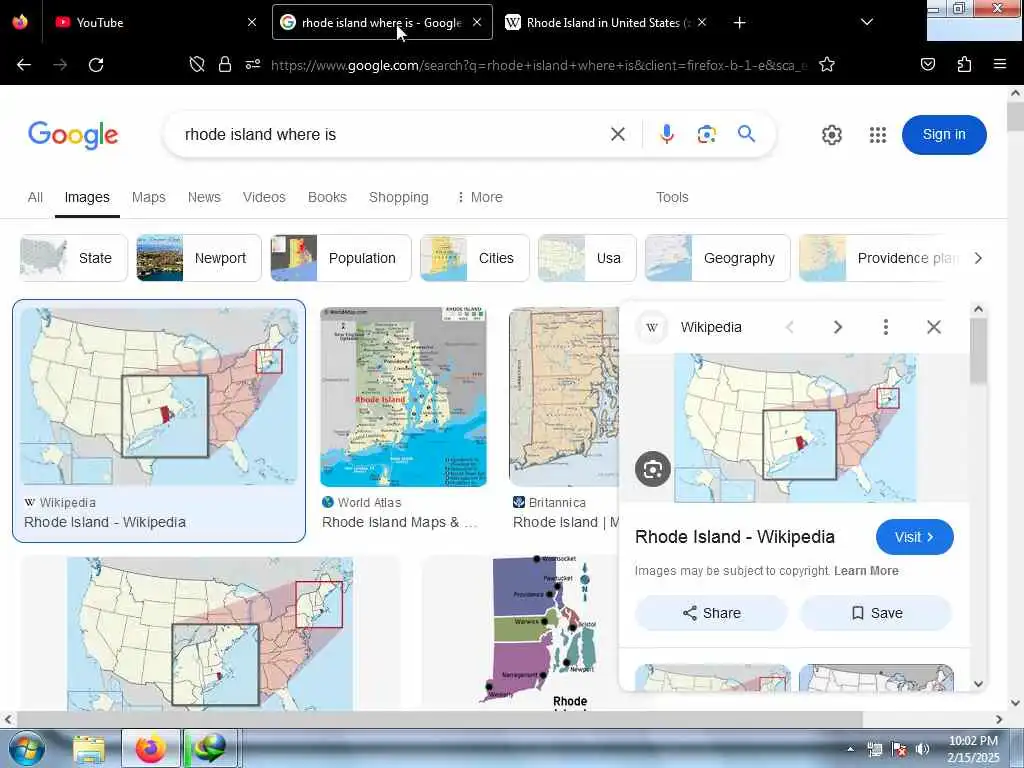Open File Explorer from the taskbar
Screen dimensions: 1024x768
(x=89, y=749)
